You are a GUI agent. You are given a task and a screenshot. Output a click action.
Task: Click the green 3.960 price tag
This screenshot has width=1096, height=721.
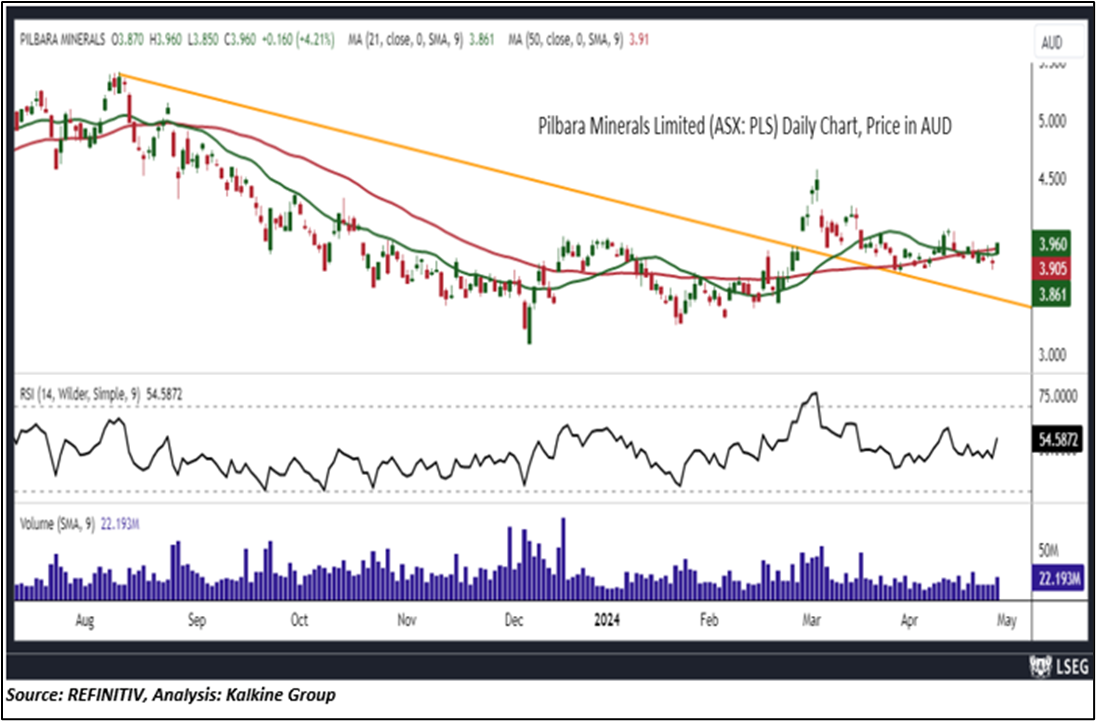[1051, 245]
